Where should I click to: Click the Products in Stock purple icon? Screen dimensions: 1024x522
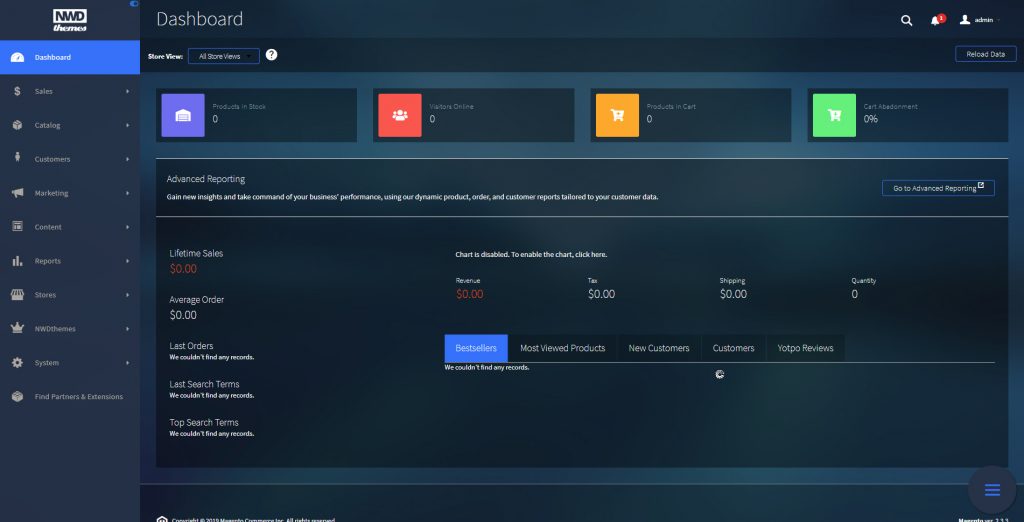183,115
